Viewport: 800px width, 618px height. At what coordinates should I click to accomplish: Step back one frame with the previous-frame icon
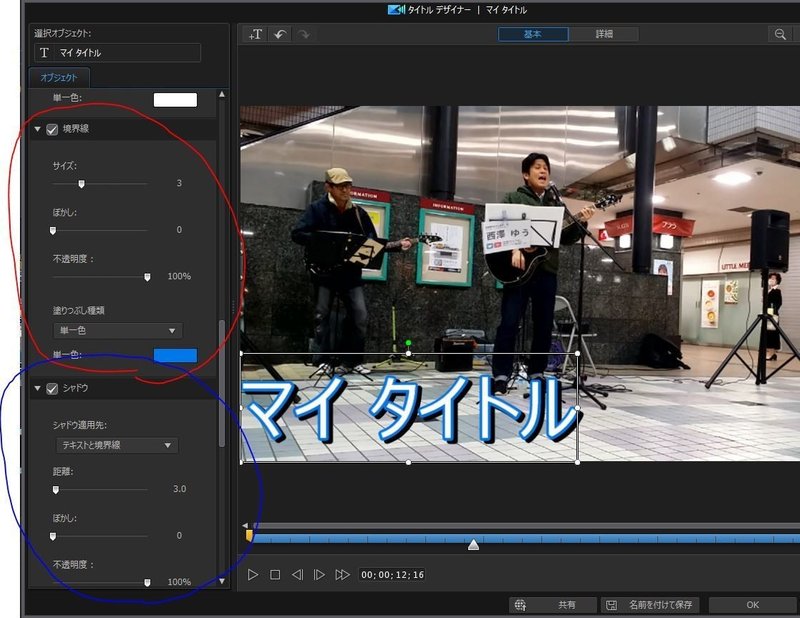click(295, 575)
